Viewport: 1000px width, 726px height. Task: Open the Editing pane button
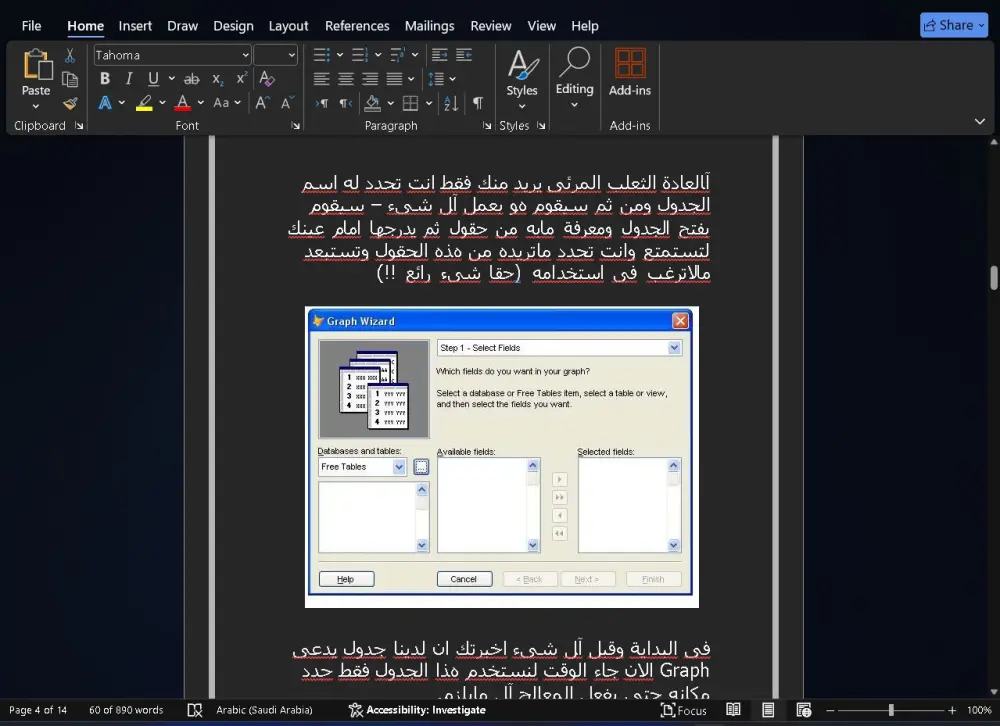coord(574,80)
